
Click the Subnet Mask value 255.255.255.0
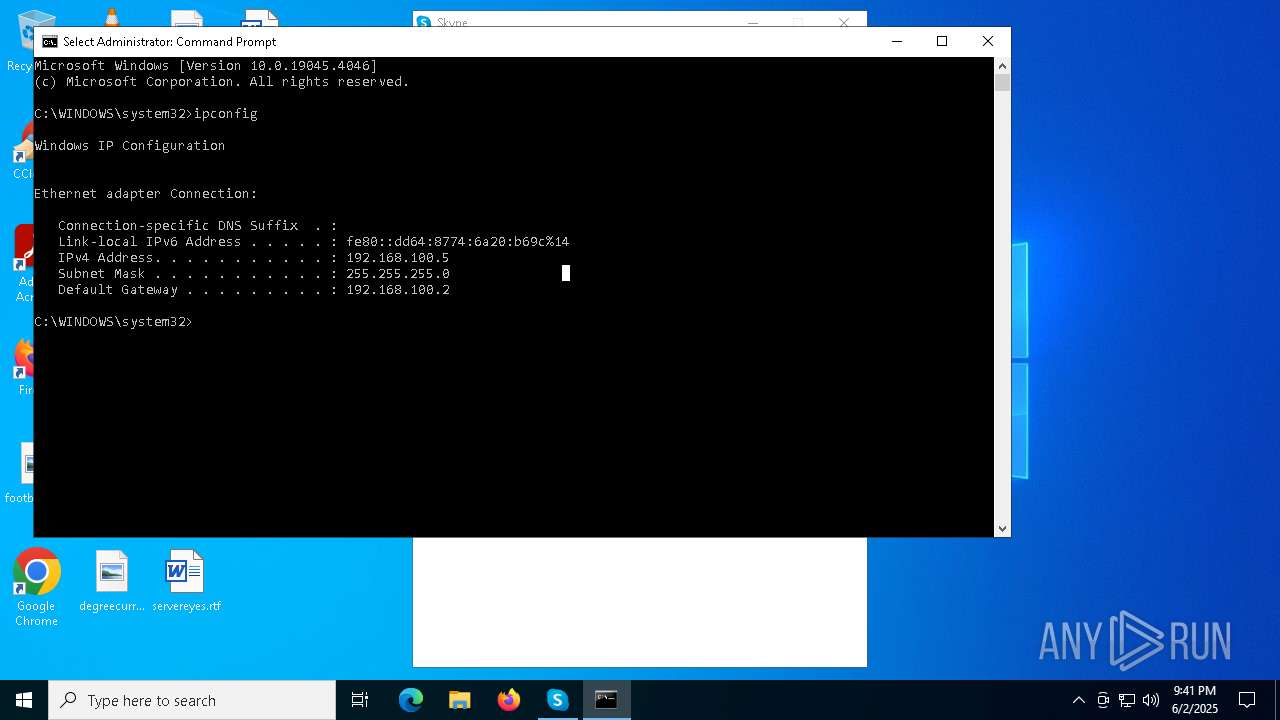[397, 274]
